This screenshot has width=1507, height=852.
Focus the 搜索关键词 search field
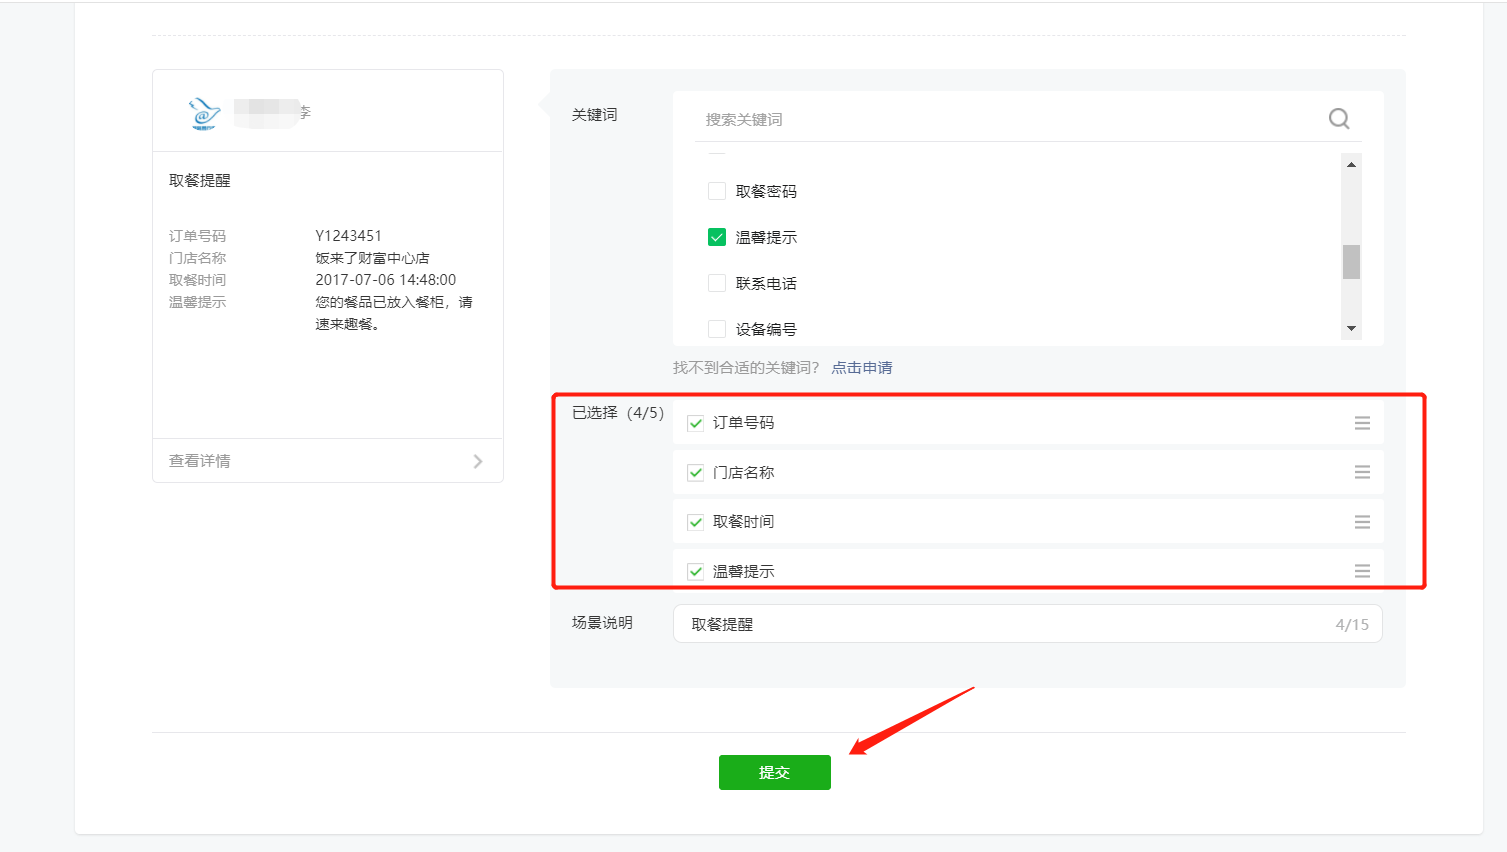pyautogui.click(x=1010, y=119)
